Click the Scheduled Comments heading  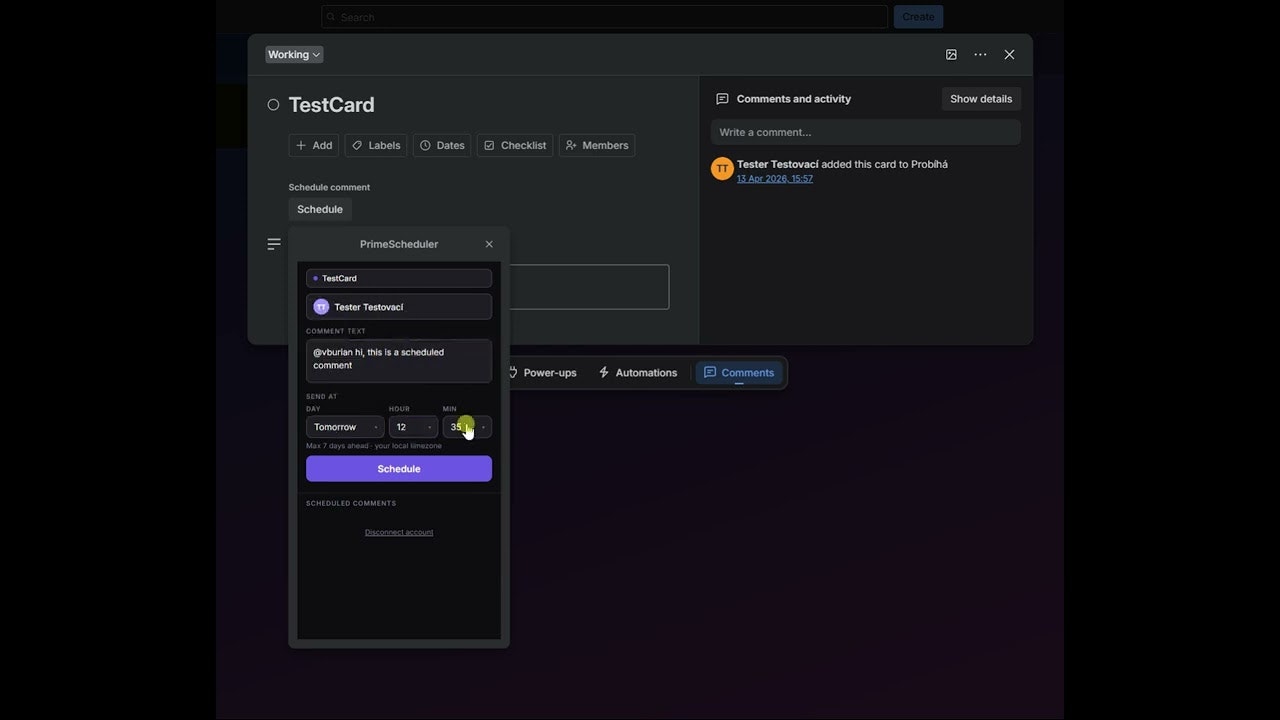coord(351,503)
